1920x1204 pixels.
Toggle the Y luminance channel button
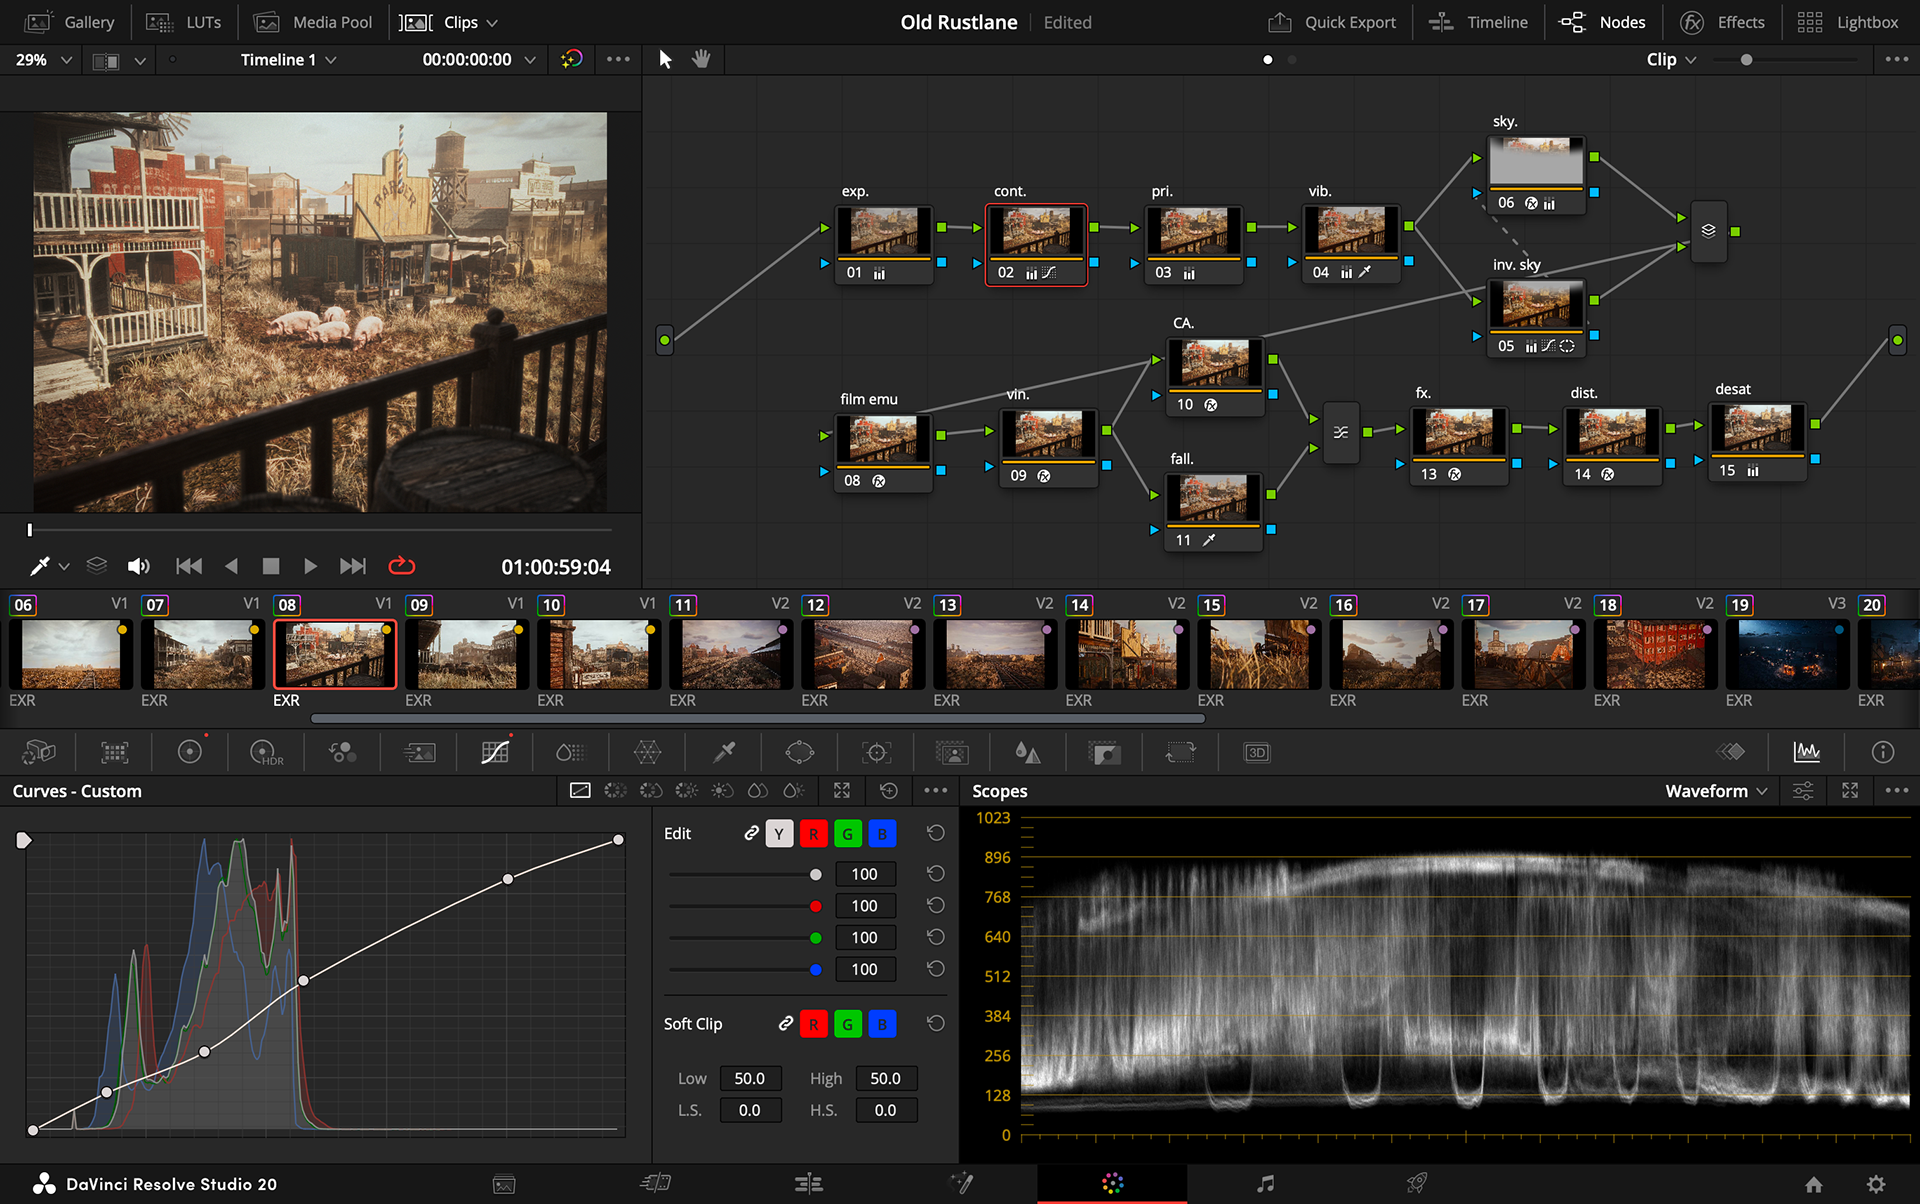[779, 834]
